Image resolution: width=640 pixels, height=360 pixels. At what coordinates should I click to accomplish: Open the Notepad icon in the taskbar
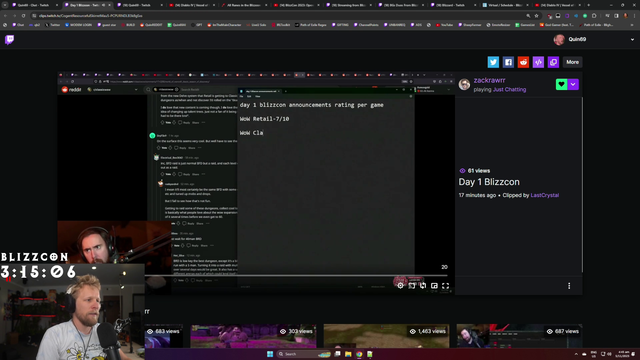[x=370, y=354]
